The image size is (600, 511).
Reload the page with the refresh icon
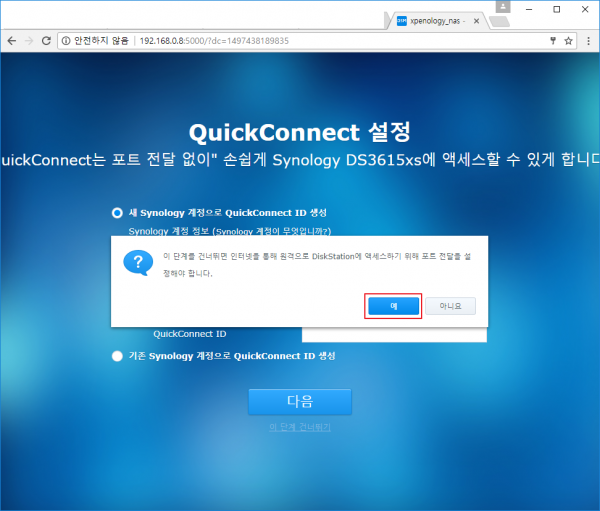point(48,41)
